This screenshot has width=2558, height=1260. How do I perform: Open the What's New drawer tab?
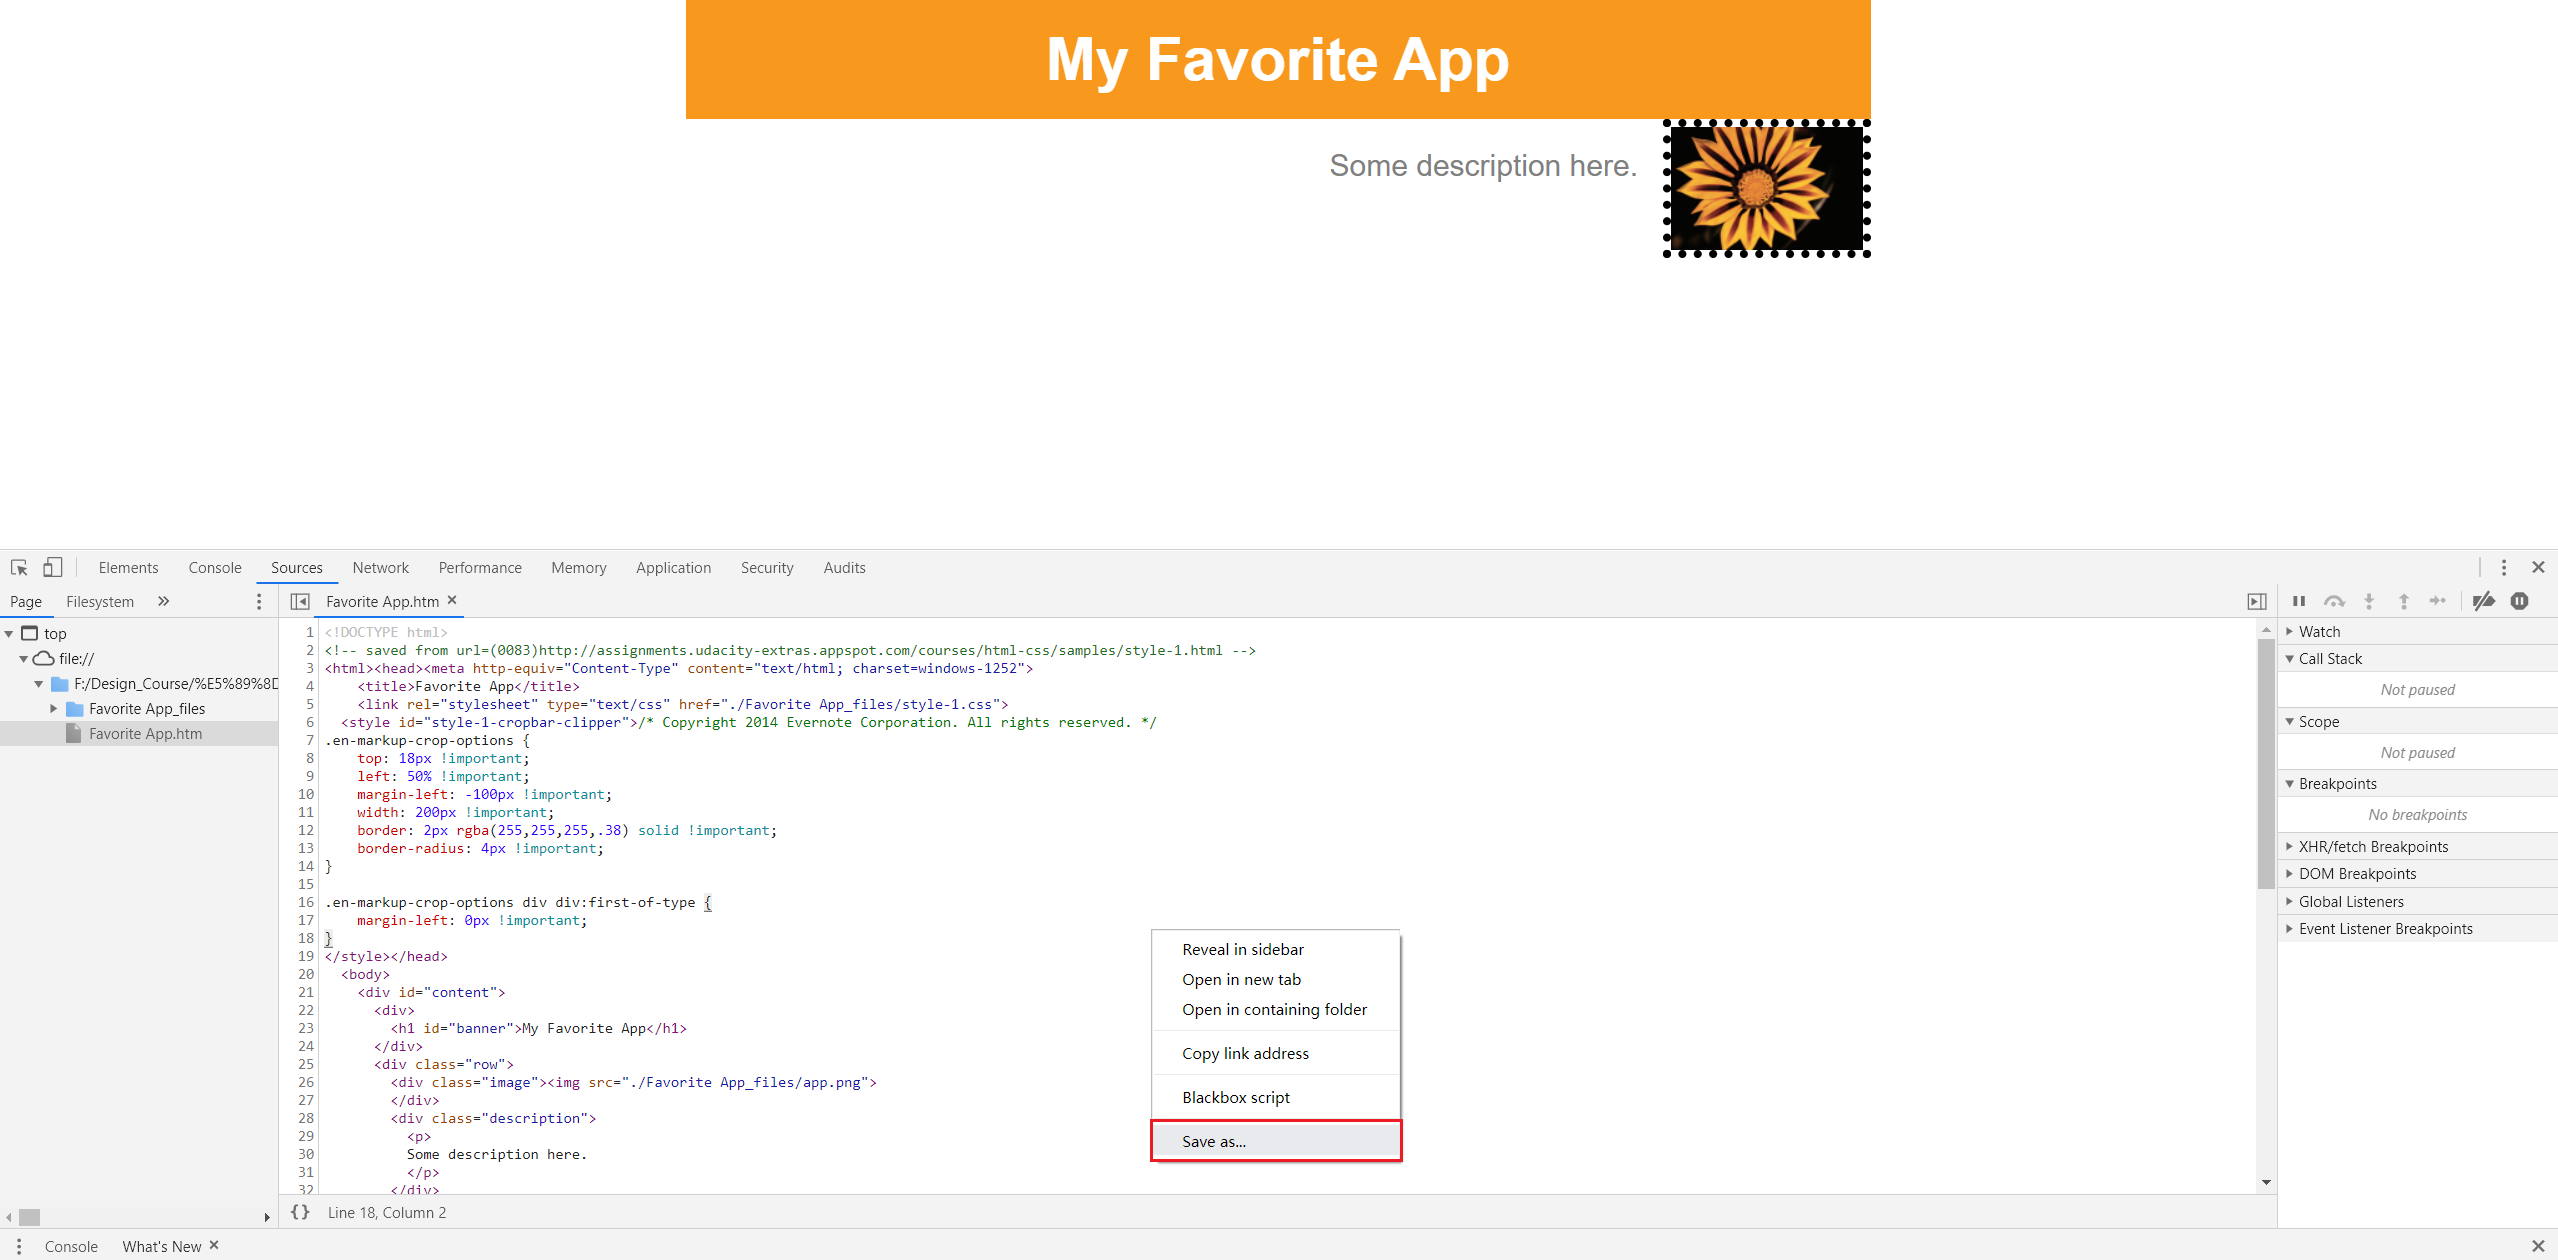click(x=162, y=1246)
